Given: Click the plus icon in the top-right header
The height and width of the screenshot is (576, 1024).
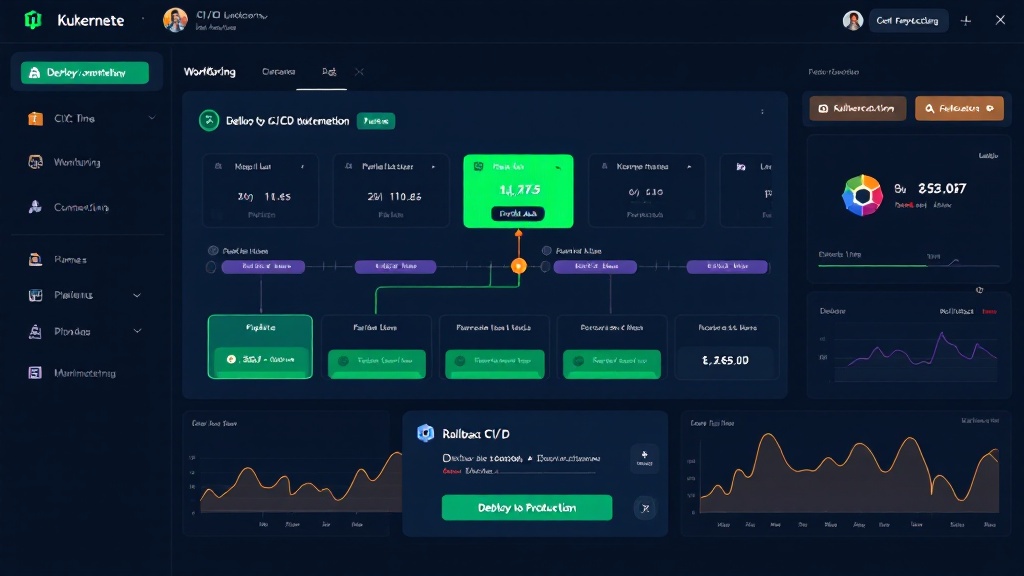Looking at the screenshot, I should pyautogui.click(x=966, y=21).
